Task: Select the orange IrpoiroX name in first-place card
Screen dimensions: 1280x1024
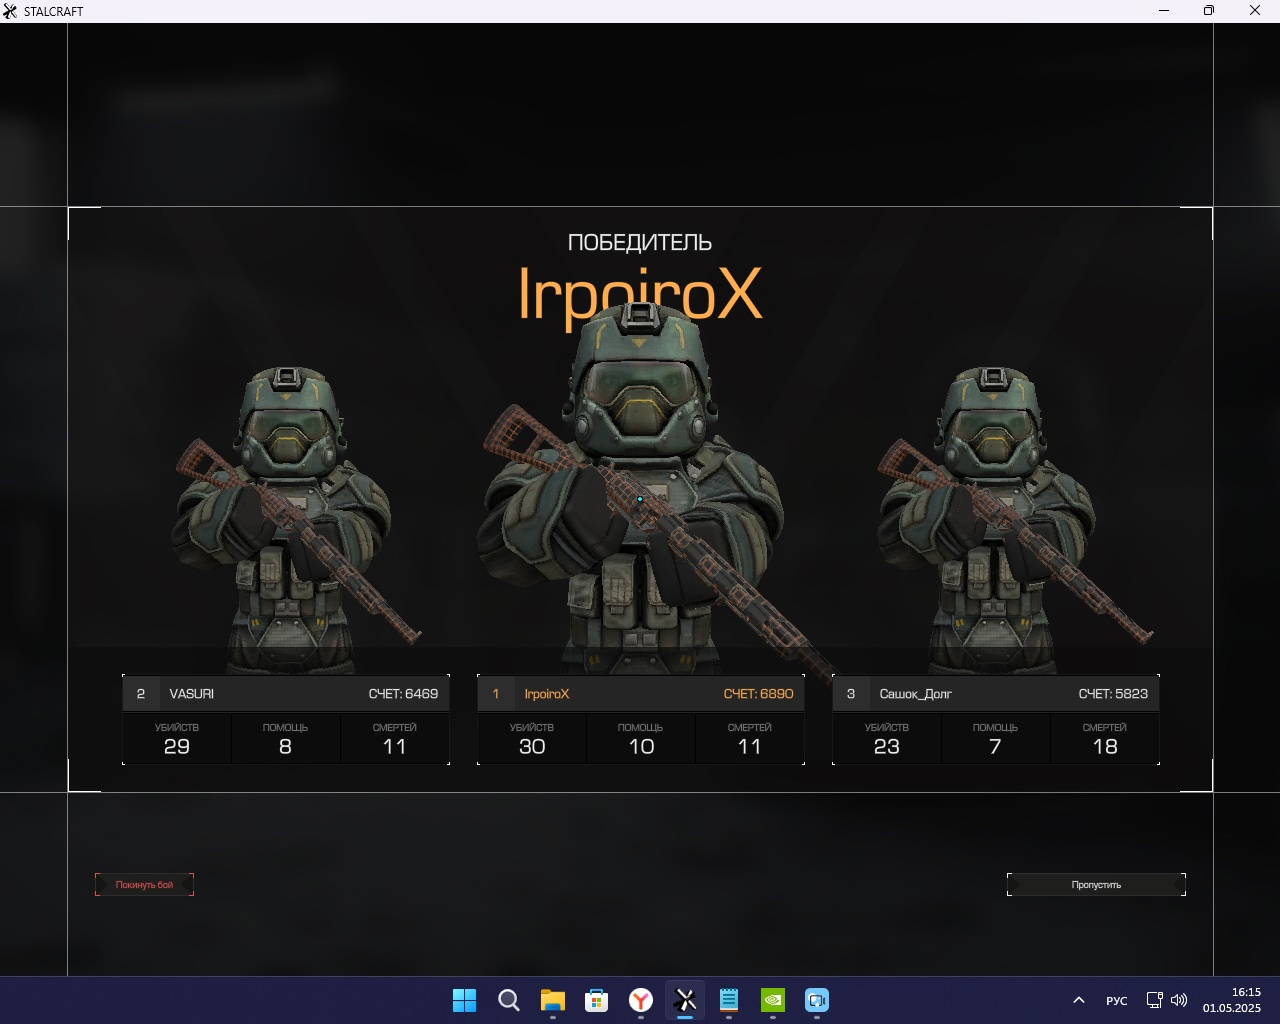Action: (x=547, y=694)
